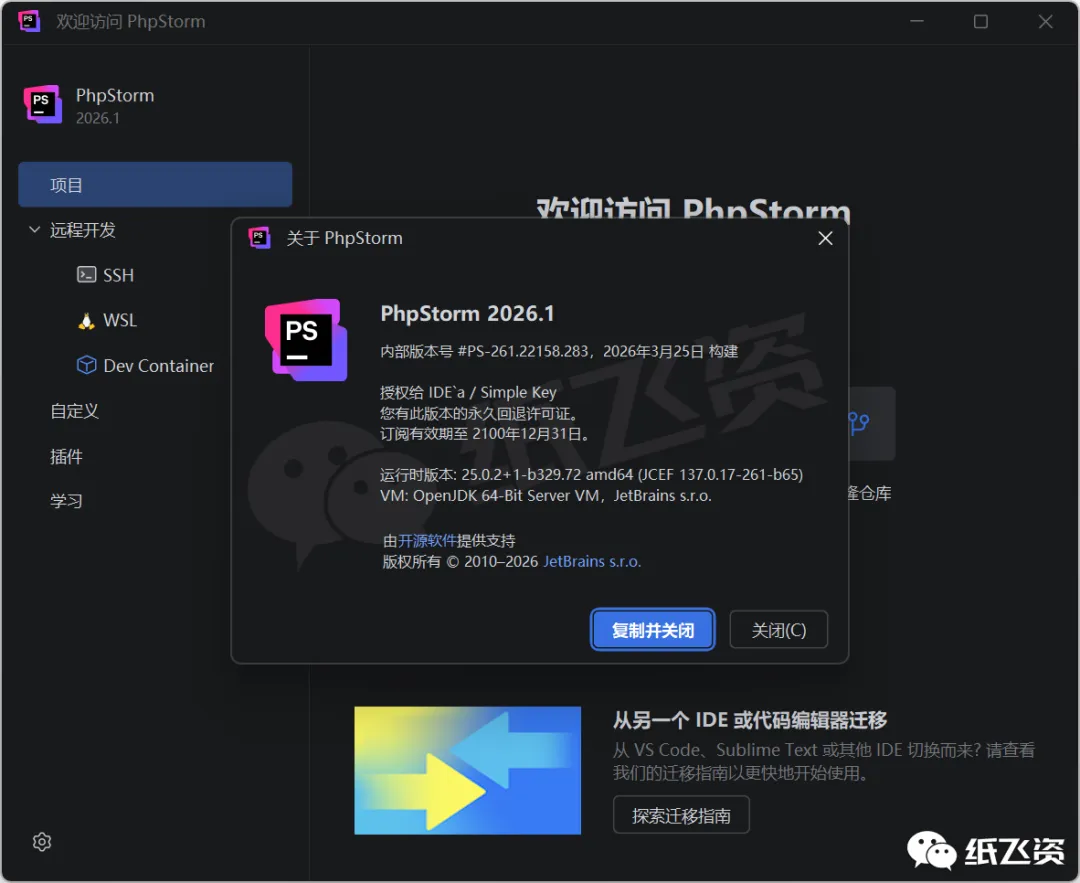
Task: Open the JetBrains s.r.o. copyright link
Action: pyautogui.click(x=592, y=561)
